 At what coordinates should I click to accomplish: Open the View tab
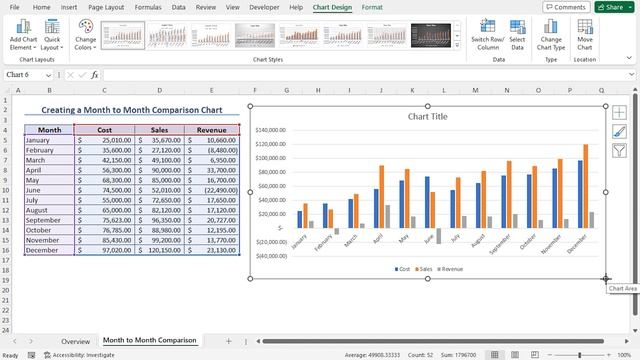233,7
